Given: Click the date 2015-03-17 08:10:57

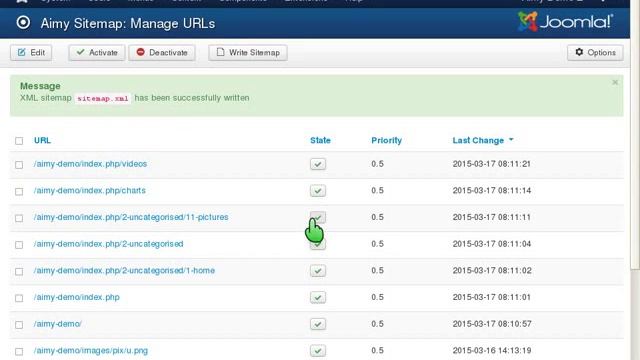Looking at the screenshot, I should pos(492,324).
